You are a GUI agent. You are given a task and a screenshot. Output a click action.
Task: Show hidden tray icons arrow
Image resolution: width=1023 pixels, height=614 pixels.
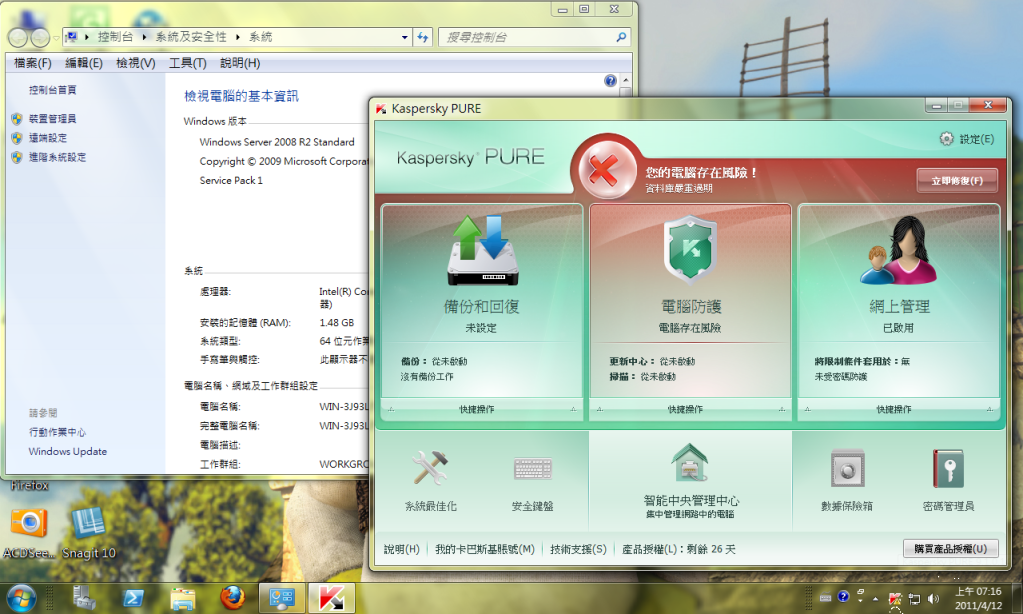[875, 598]
